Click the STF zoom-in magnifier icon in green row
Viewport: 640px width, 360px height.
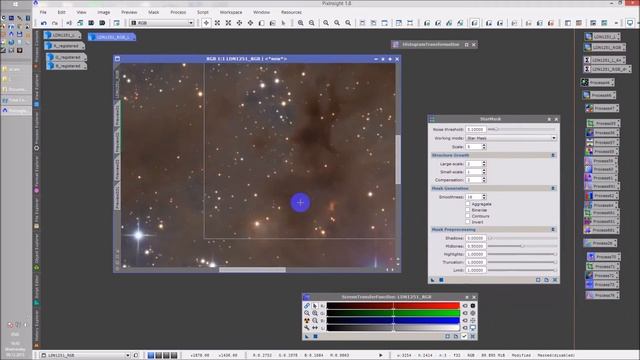[x=315, y=313]
